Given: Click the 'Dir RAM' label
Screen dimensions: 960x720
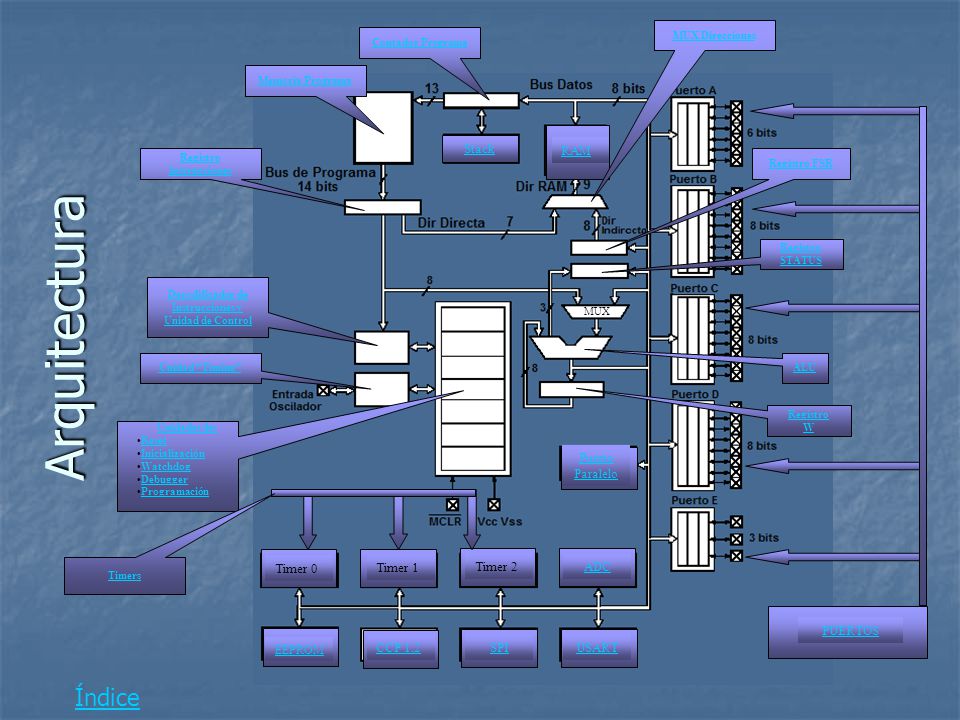Looking at the screenshot, I should (x=541, y=186).
